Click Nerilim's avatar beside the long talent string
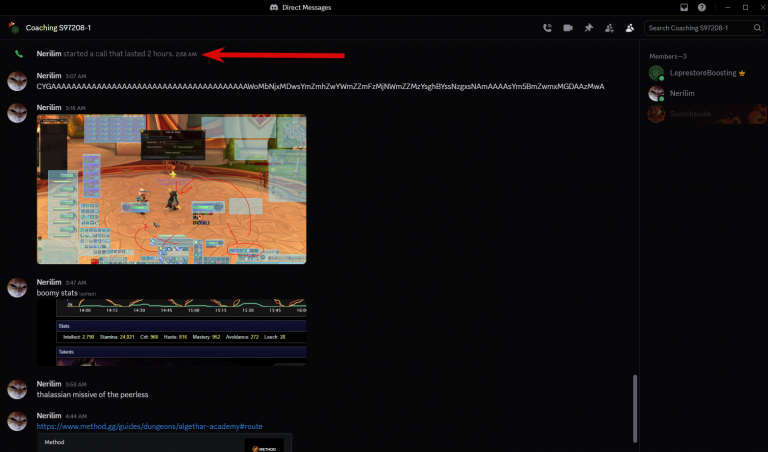 17,81
